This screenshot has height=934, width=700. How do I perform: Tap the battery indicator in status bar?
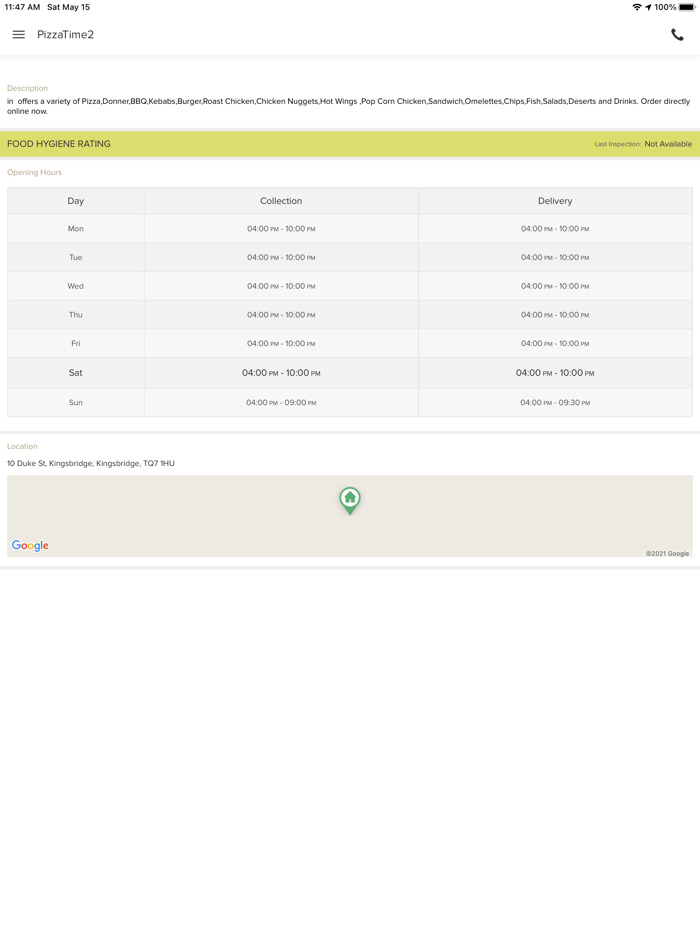(x=687, y=7)
